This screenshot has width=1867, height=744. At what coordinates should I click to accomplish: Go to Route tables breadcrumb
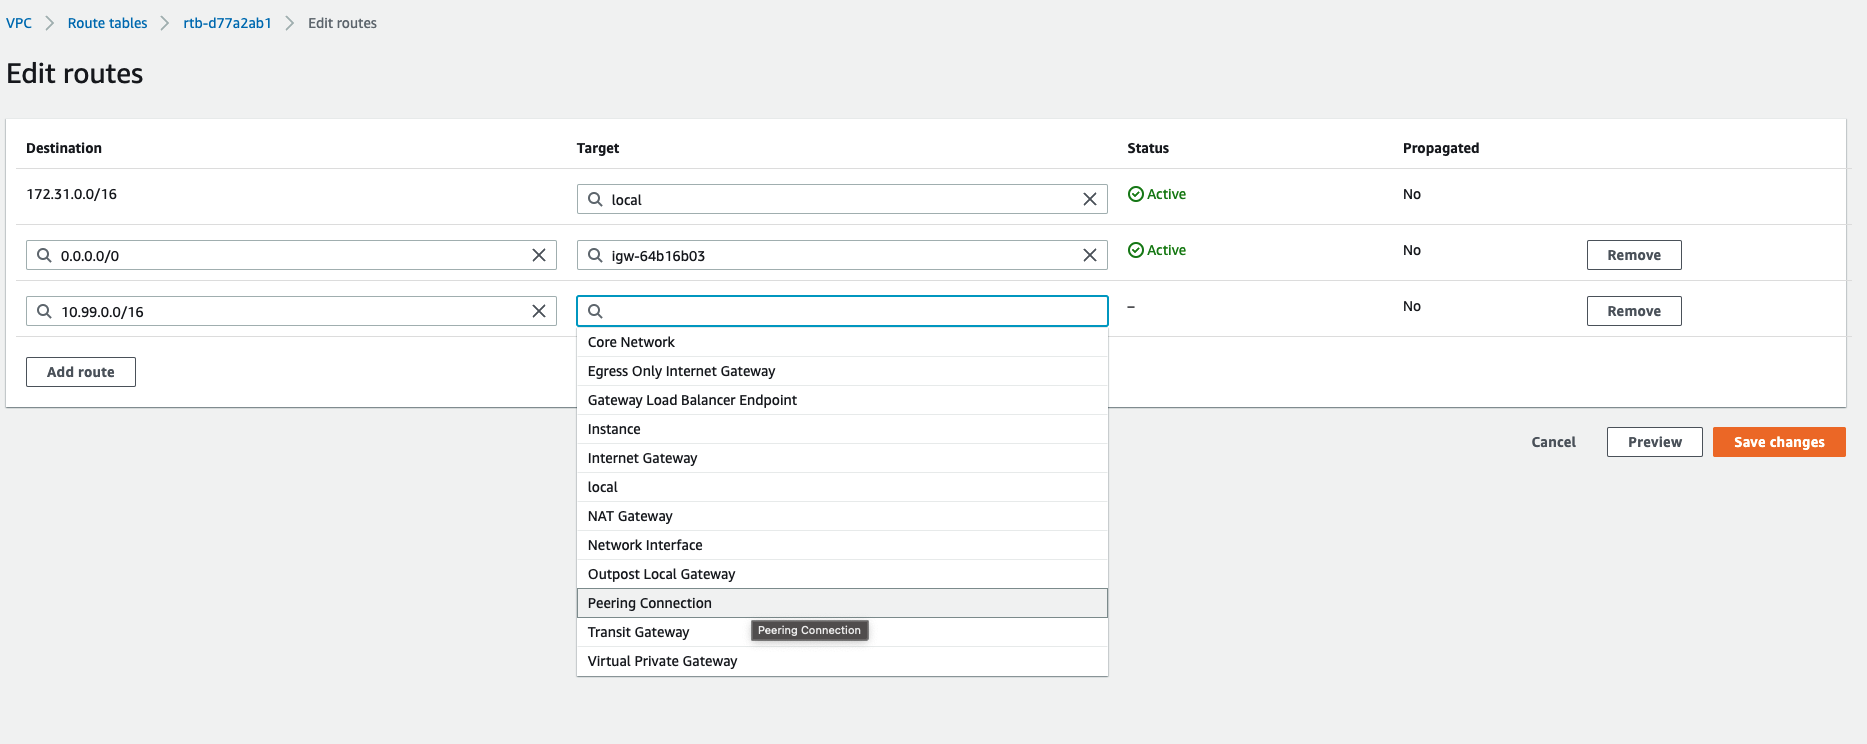pos(107,23)
